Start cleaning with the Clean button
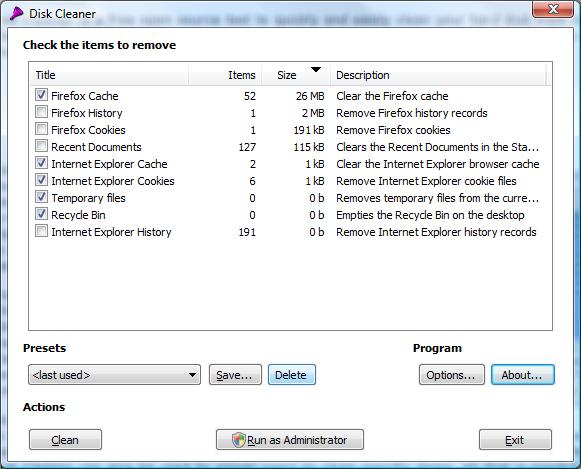This screenshot has width=581, height=469. [65, 440]
